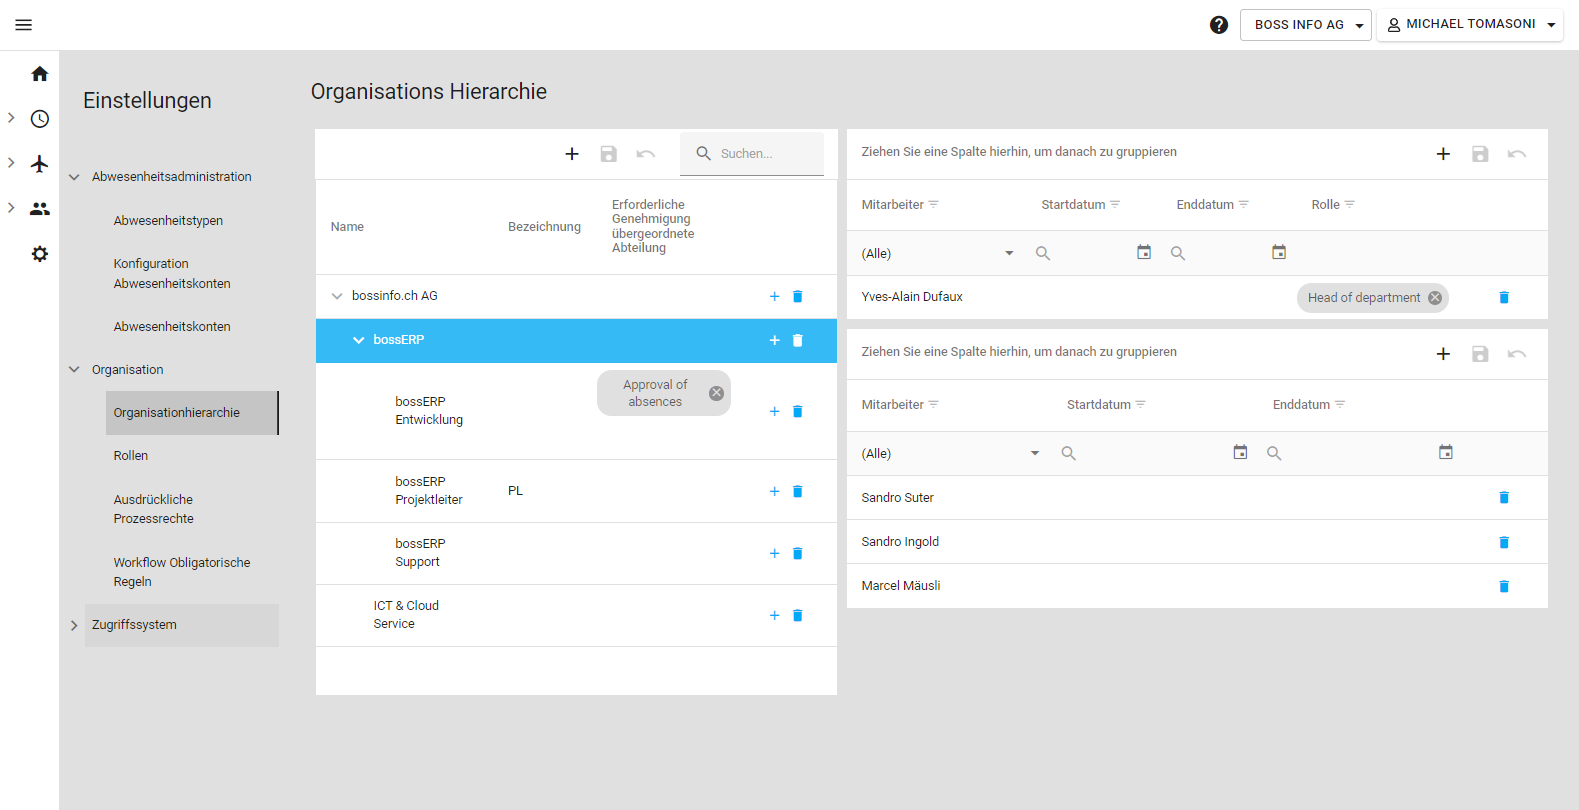The image size is (1579, 810).
Task: Click the Suchen search field
Action: click(752, 154)
